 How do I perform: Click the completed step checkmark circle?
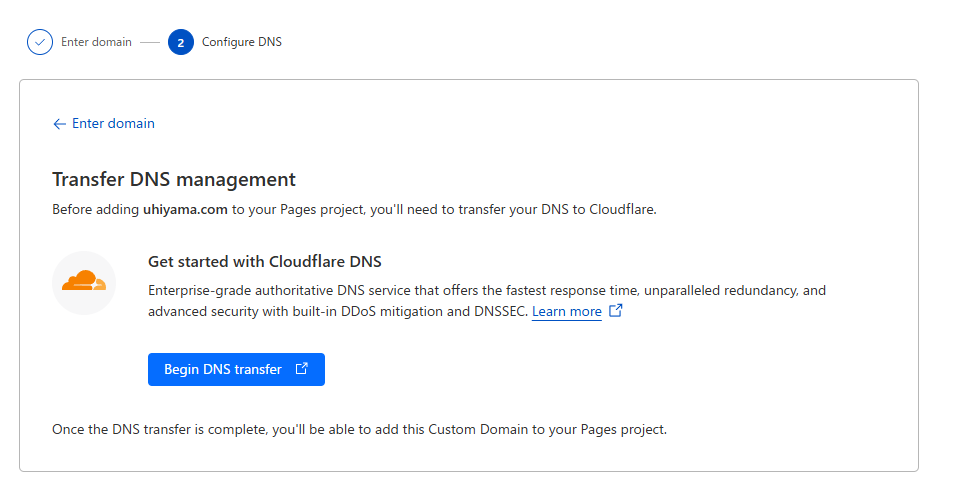[x=40, y=42]
